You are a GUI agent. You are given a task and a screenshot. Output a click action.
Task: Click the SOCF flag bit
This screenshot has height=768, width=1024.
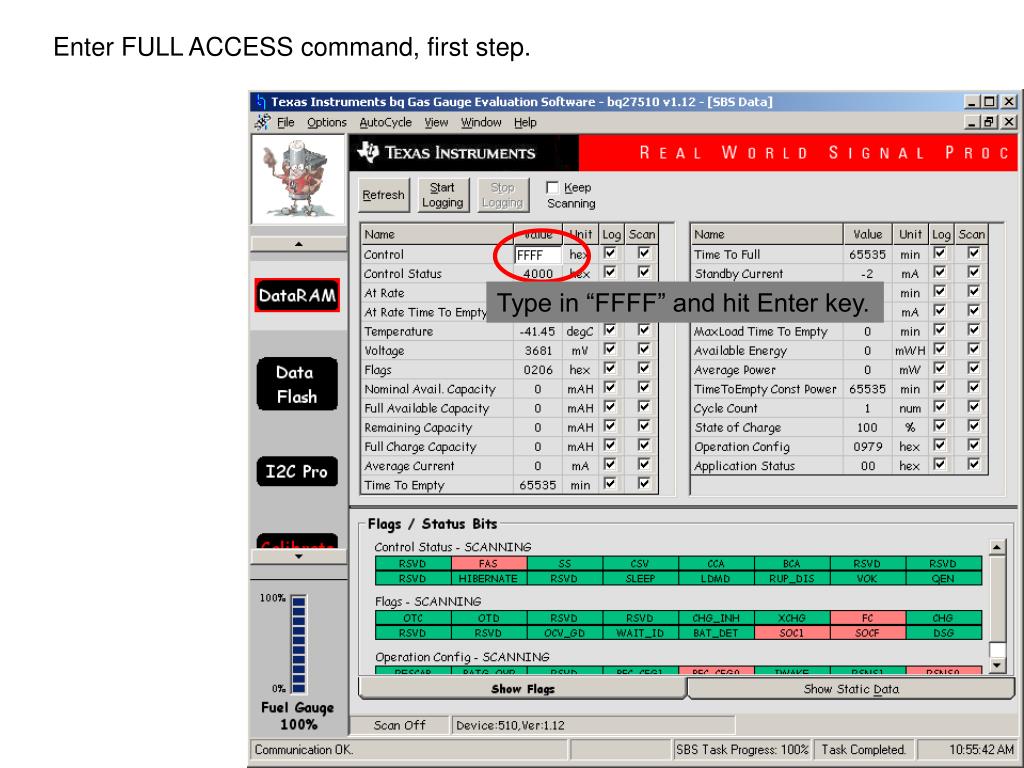click(x=867, y=633)
